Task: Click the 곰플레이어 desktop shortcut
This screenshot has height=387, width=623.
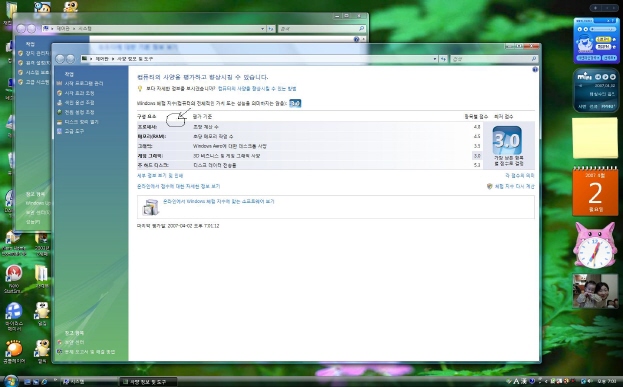Action: tap(14, 352)
